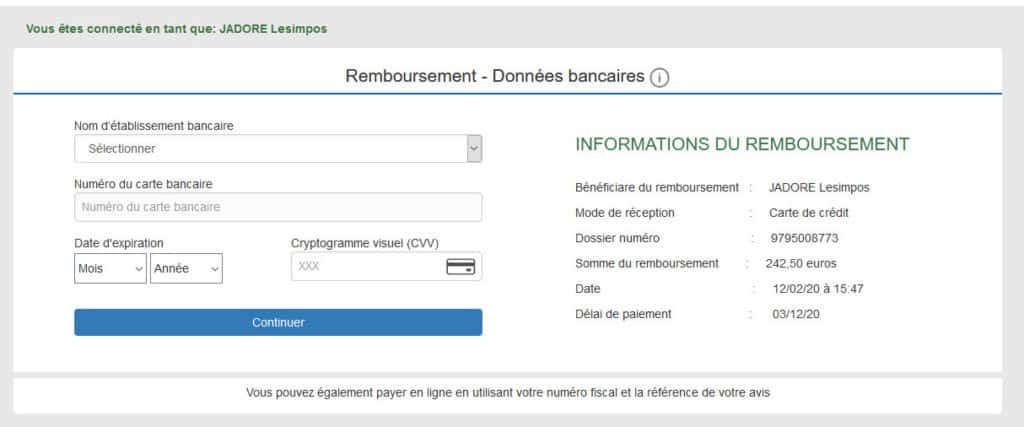The height and width of the screenshot is (427, 1024).
Task: Click the dossier number 9795008773
Action: point(805,238)
